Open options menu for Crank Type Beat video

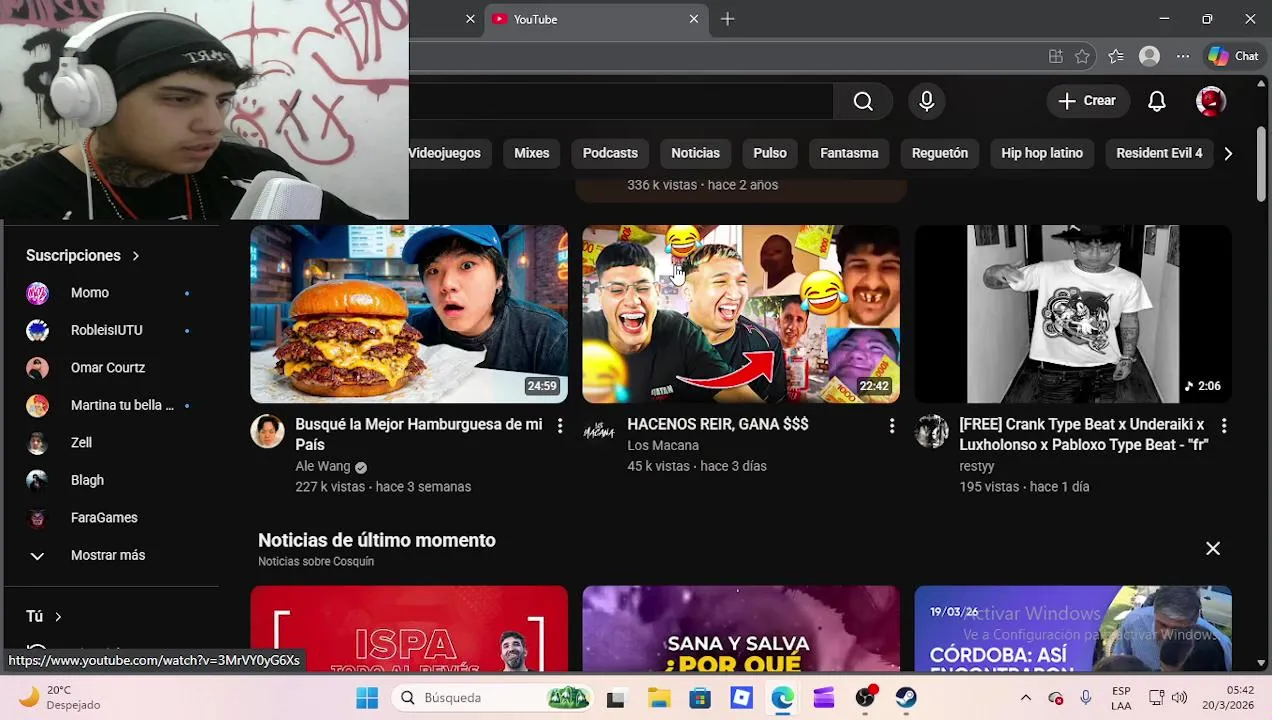(x=1224, y=426)
